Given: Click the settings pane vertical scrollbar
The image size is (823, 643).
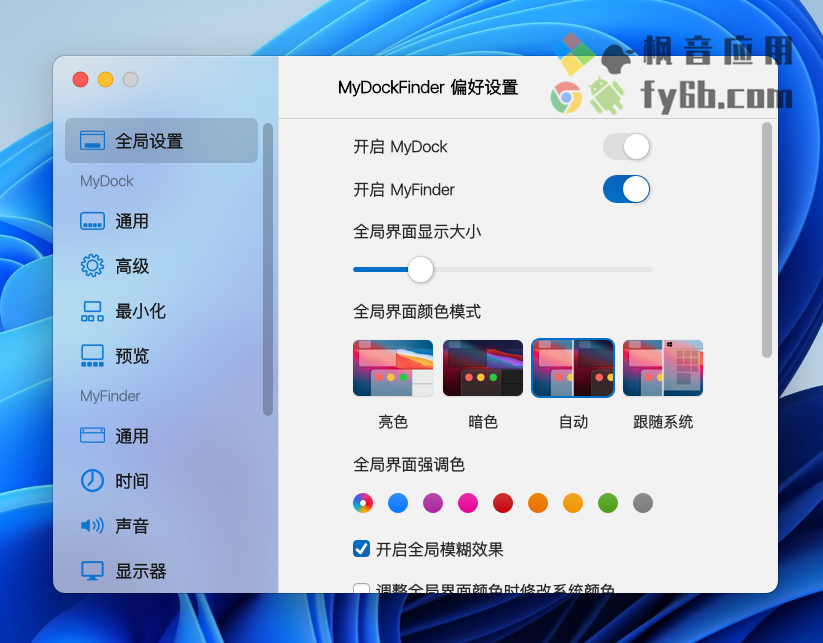Looking at the screenshot, I should 767,240.
